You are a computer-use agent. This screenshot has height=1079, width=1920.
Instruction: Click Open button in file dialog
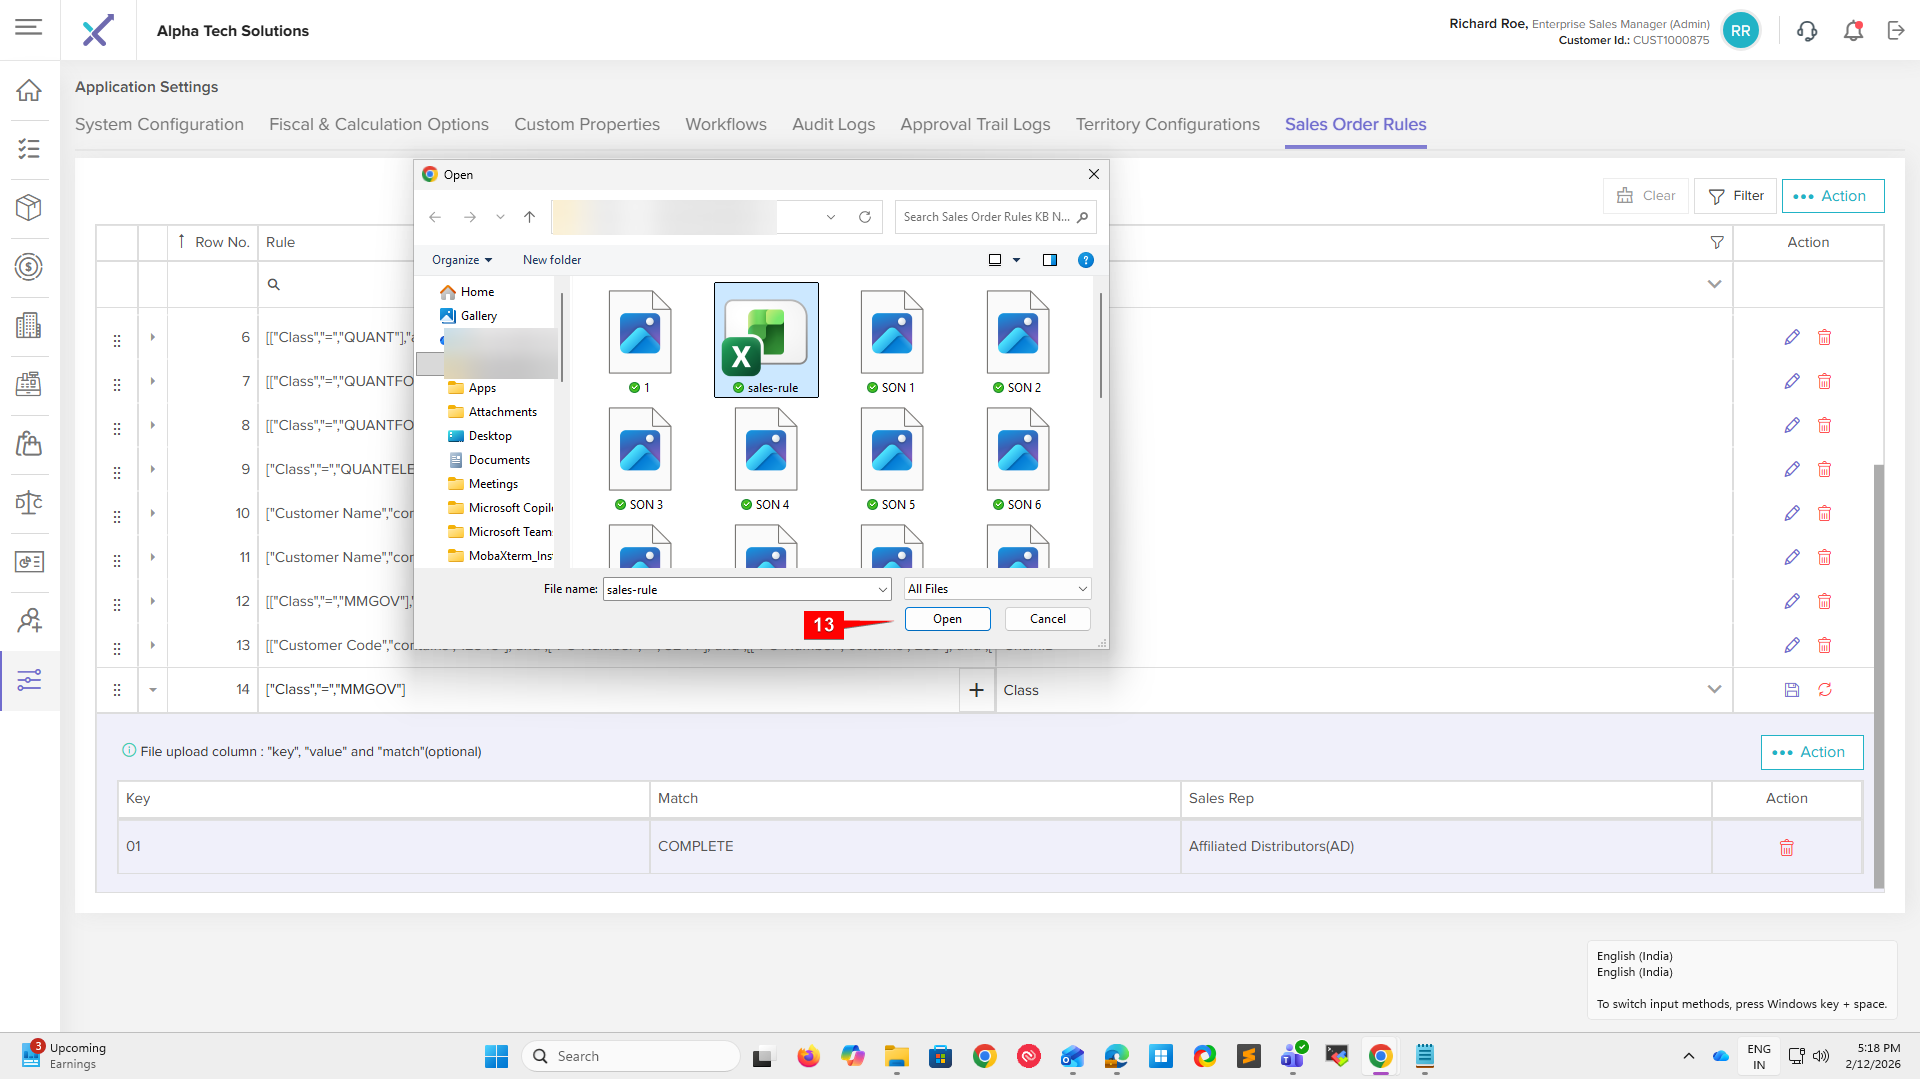point(947,619)
